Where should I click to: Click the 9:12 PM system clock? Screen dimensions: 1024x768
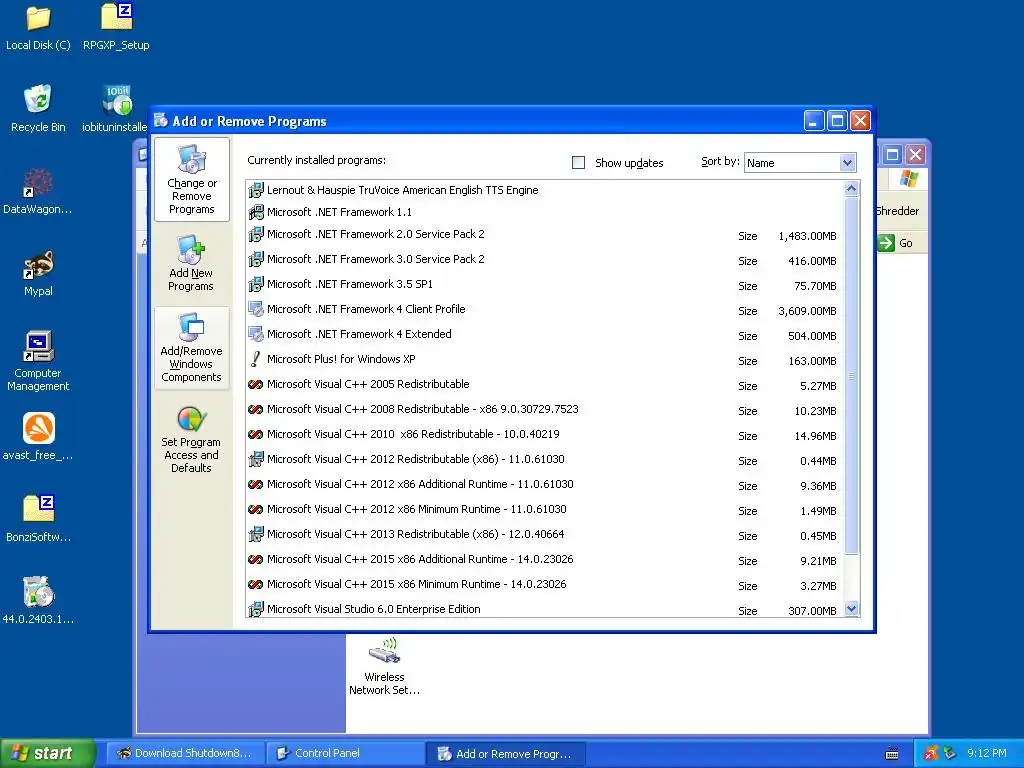[x=987, y=753]
